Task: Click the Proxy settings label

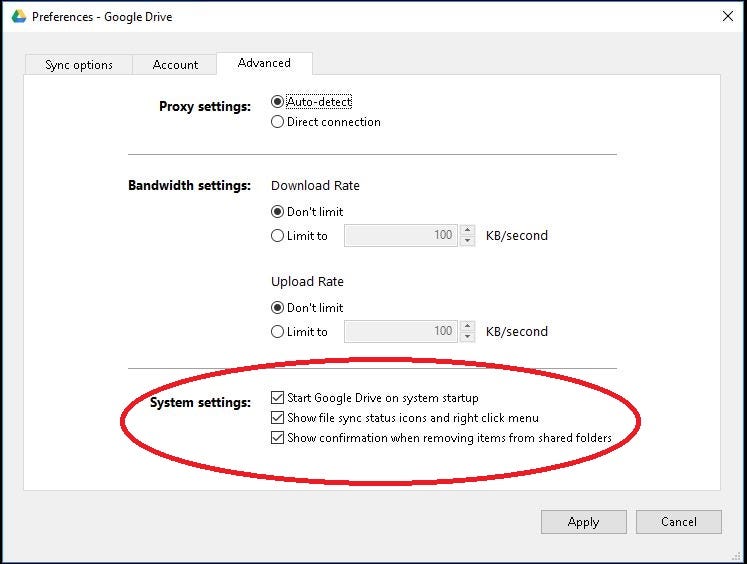Action: click(x=205, y=106)
